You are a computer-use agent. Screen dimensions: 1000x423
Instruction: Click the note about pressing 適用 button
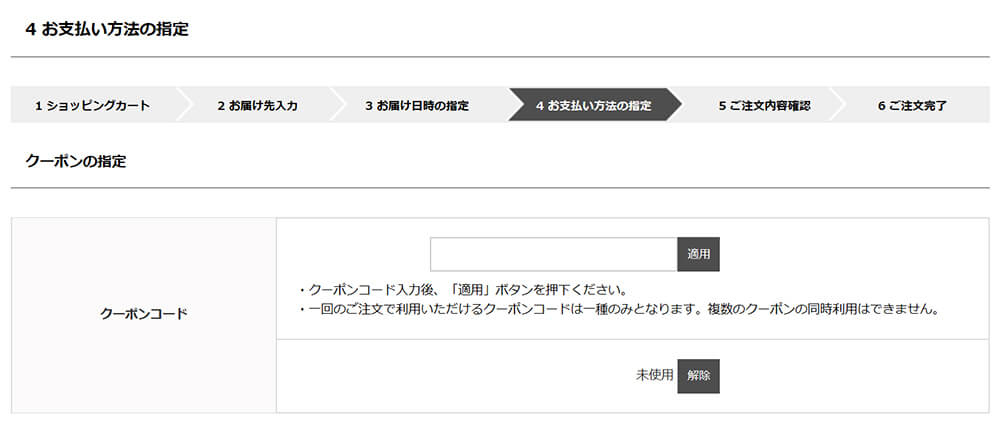coord(462,290)
